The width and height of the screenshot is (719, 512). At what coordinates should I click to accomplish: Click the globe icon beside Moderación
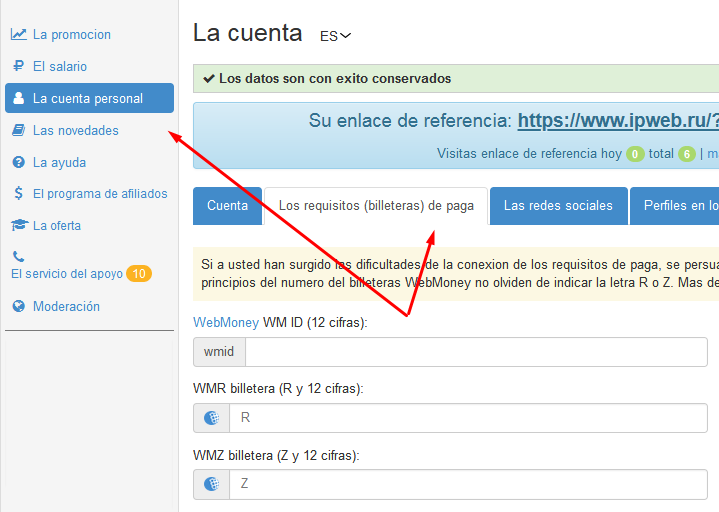[18, 306]
